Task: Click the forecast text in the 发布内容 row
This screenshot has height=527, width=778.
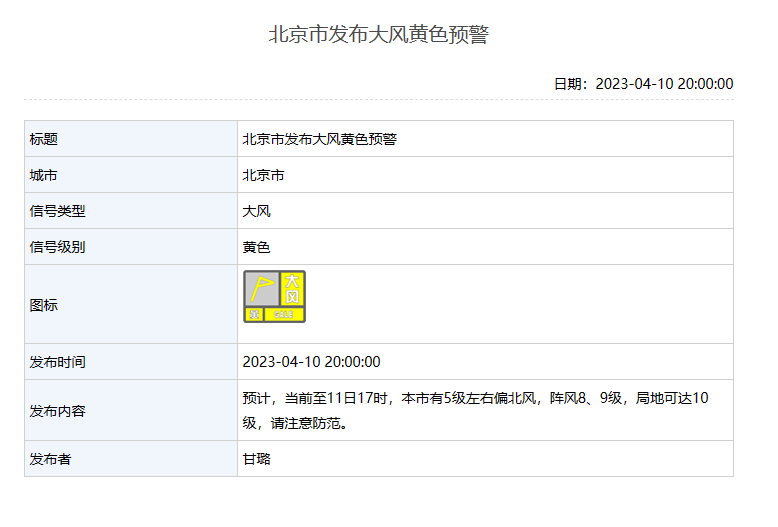Action: click(x=475, y=398)
